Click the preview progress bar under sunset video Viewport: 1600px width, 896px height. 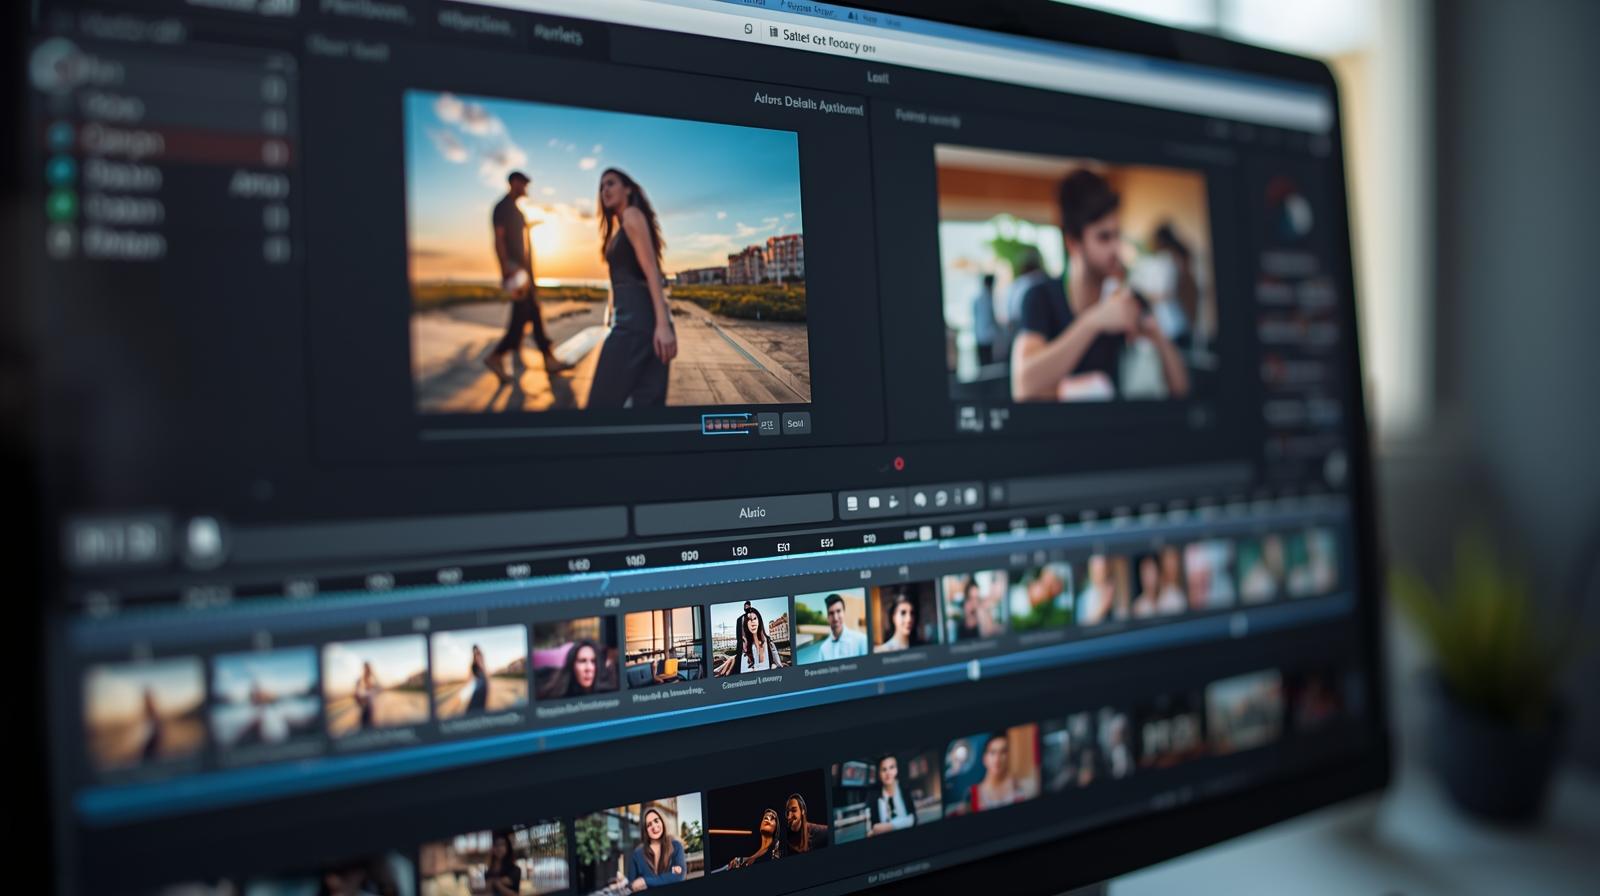(x=560, y=432)
